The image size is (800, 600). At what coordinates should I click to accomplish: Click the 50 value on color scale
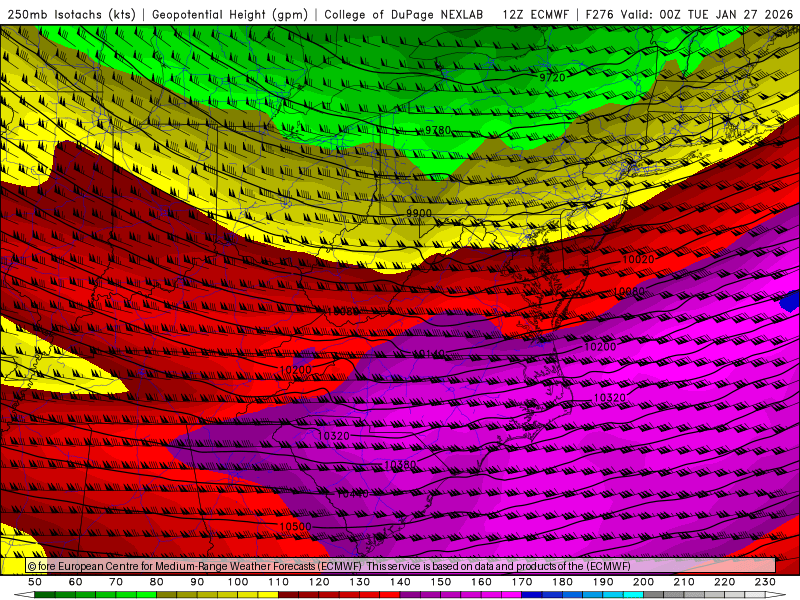point(35,582)
